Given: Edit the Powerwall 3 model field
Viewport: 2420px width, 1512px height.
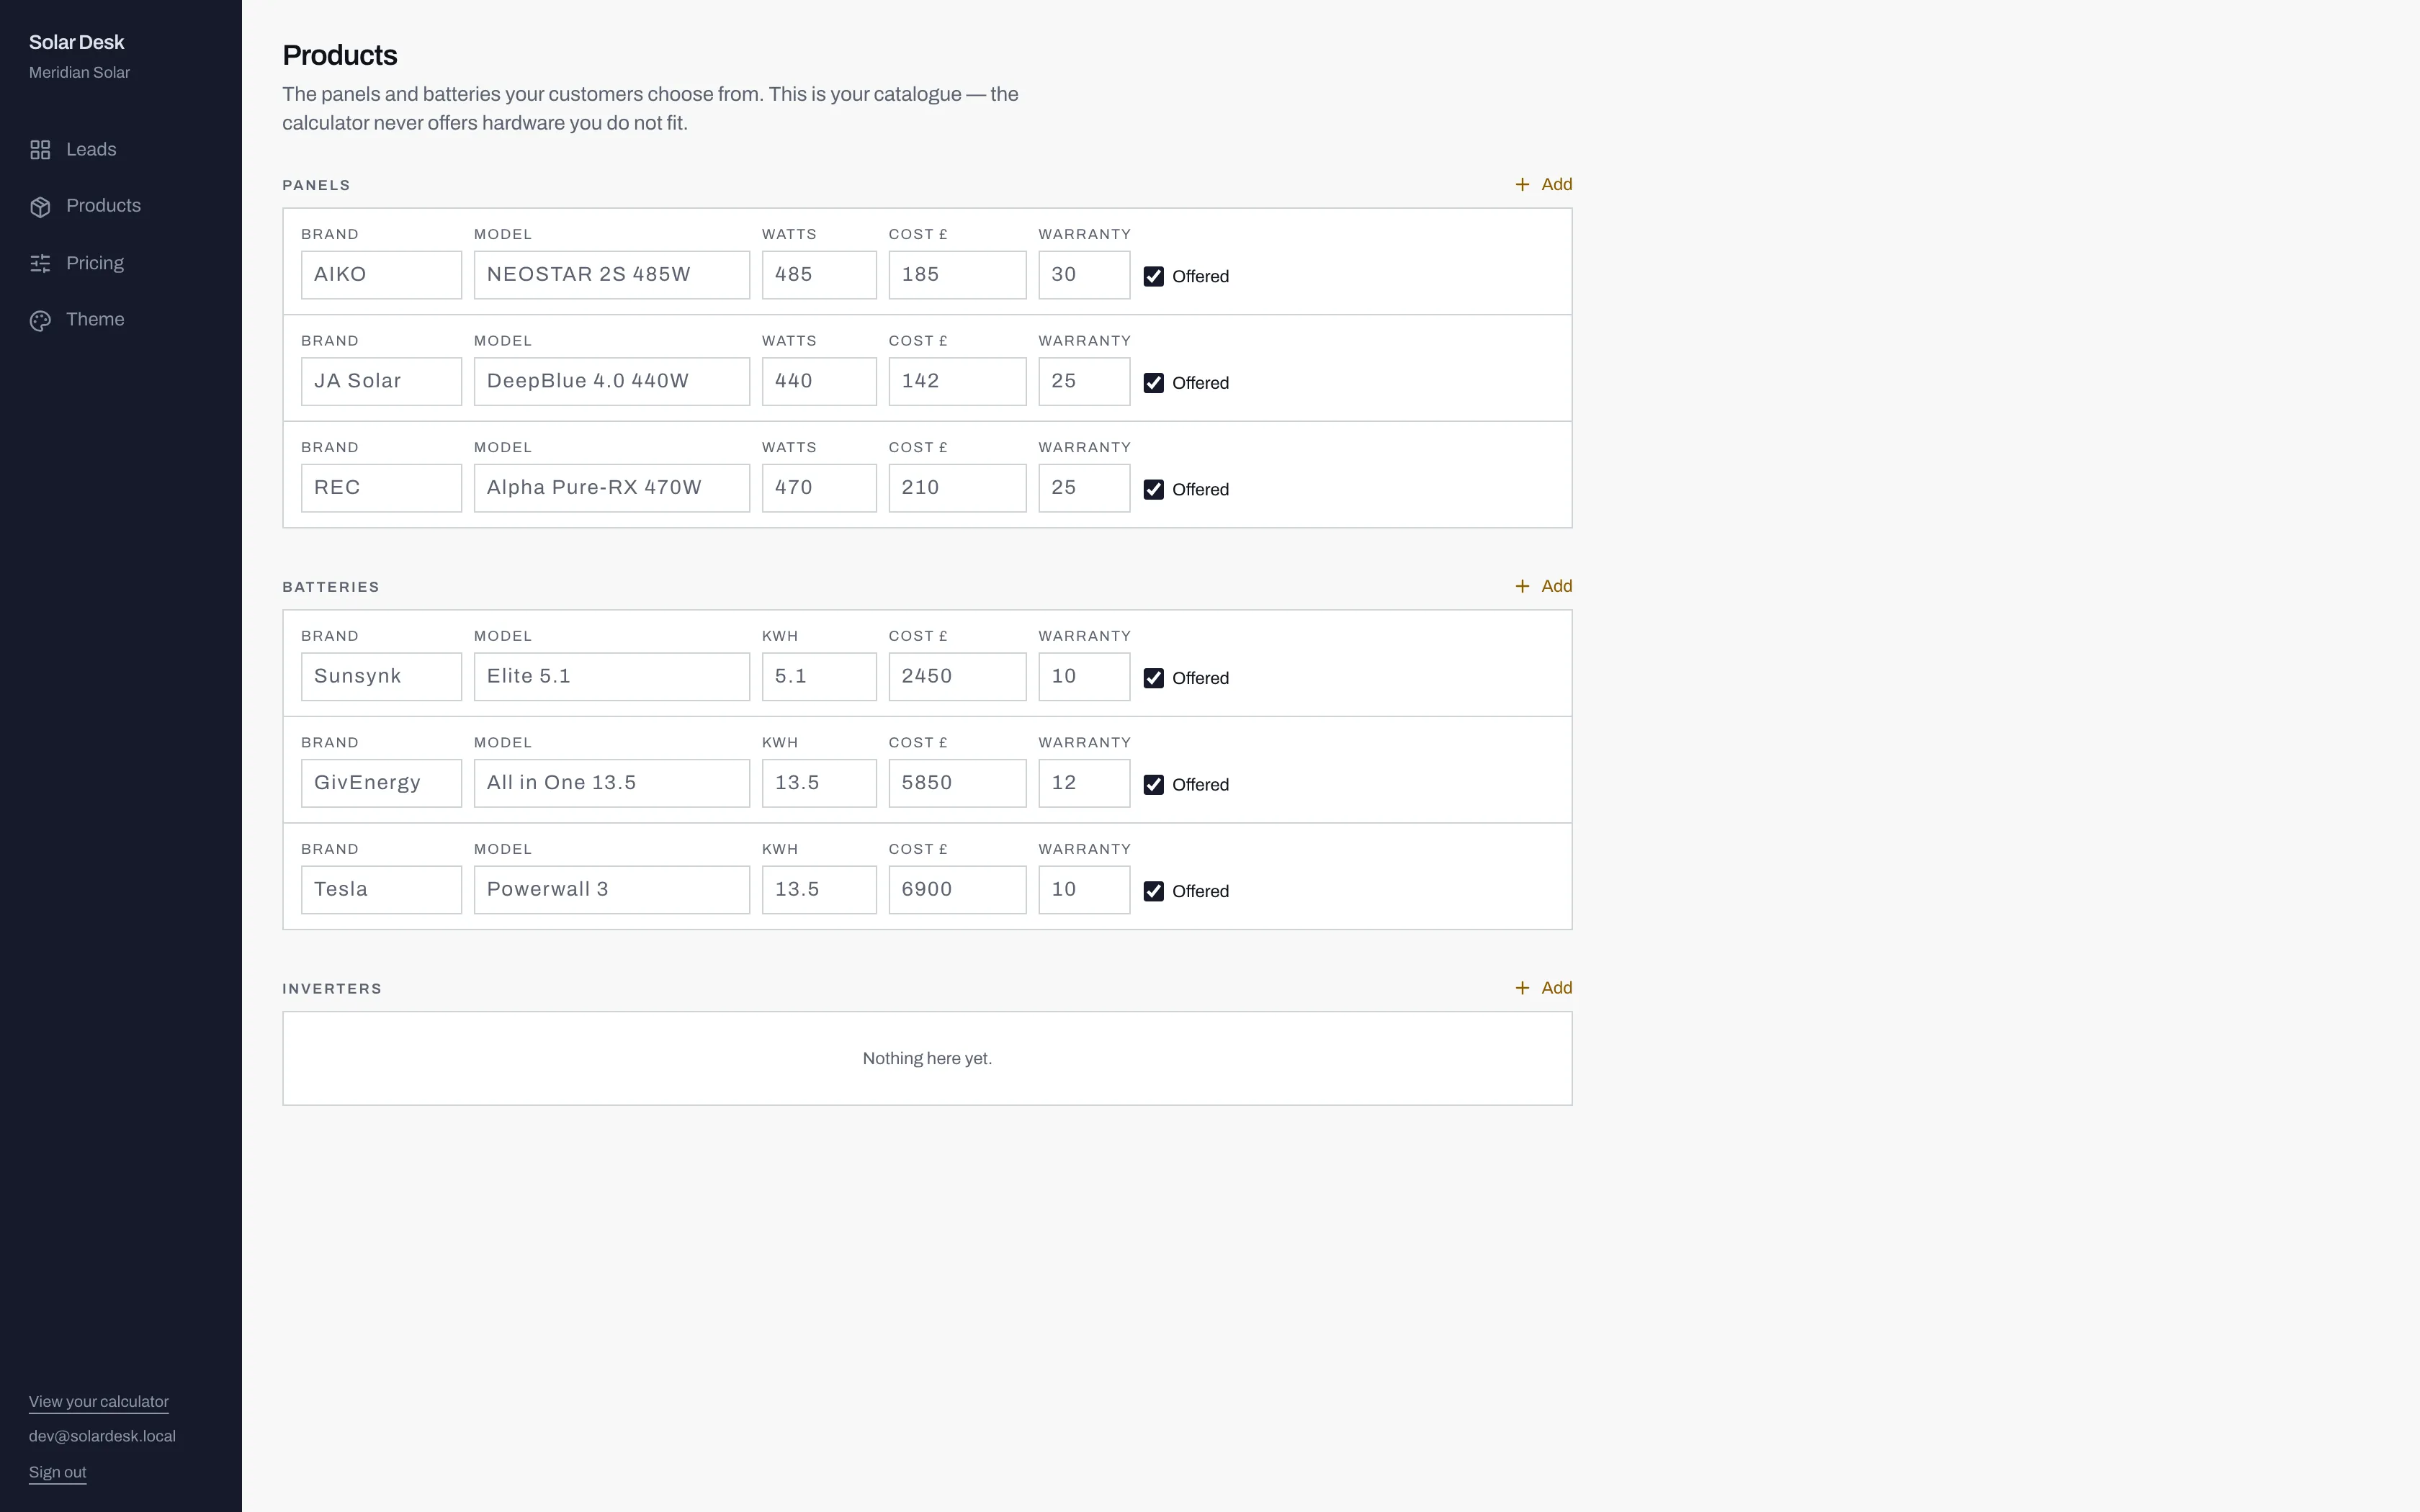Looking at the screenshot, I should click(612, 890).
